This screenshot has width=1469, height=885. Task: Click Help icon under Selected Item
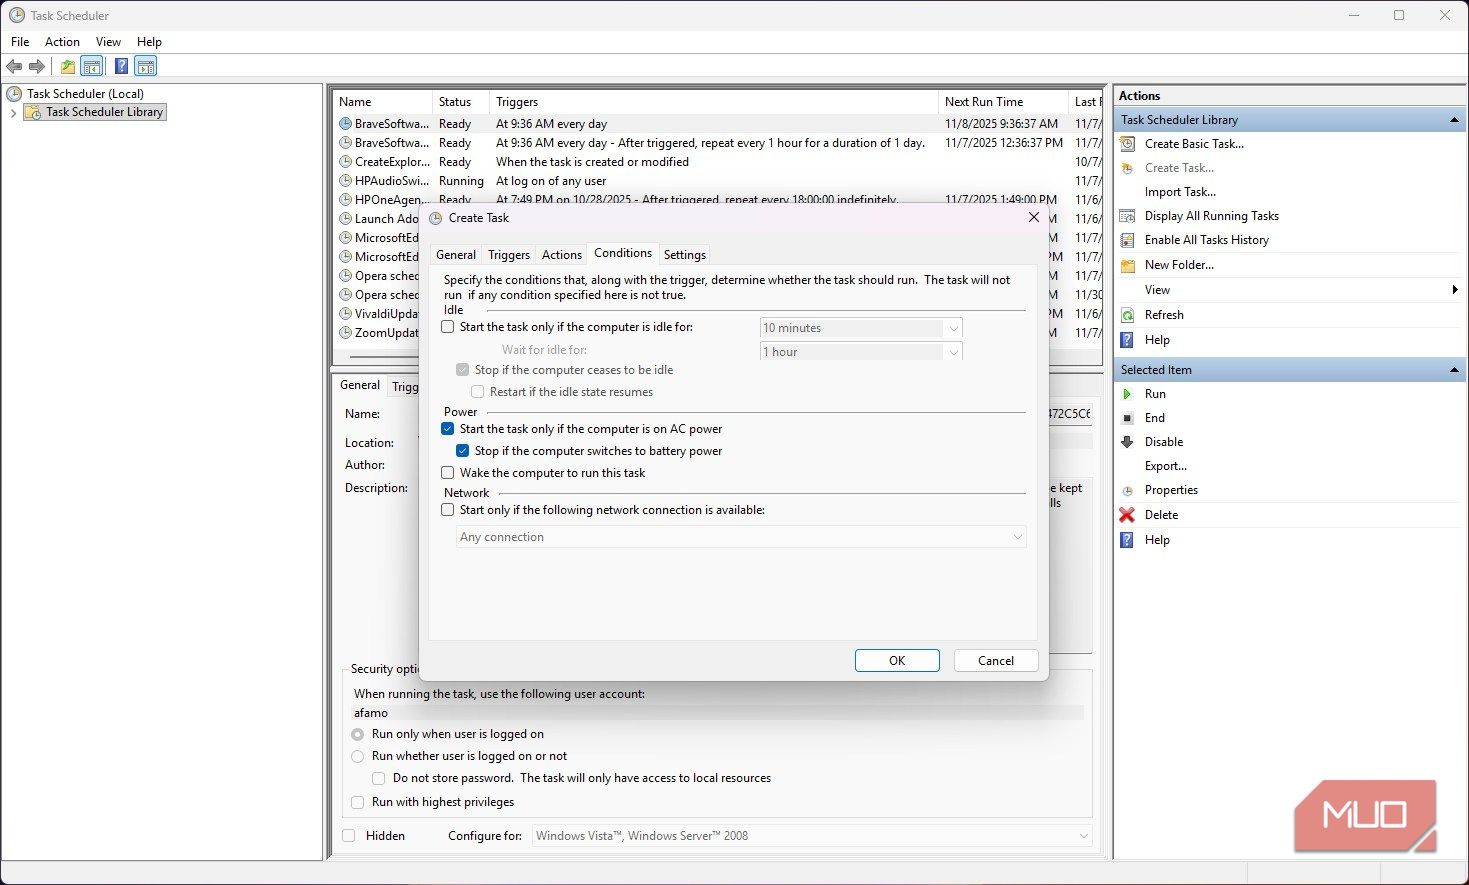1127,540
